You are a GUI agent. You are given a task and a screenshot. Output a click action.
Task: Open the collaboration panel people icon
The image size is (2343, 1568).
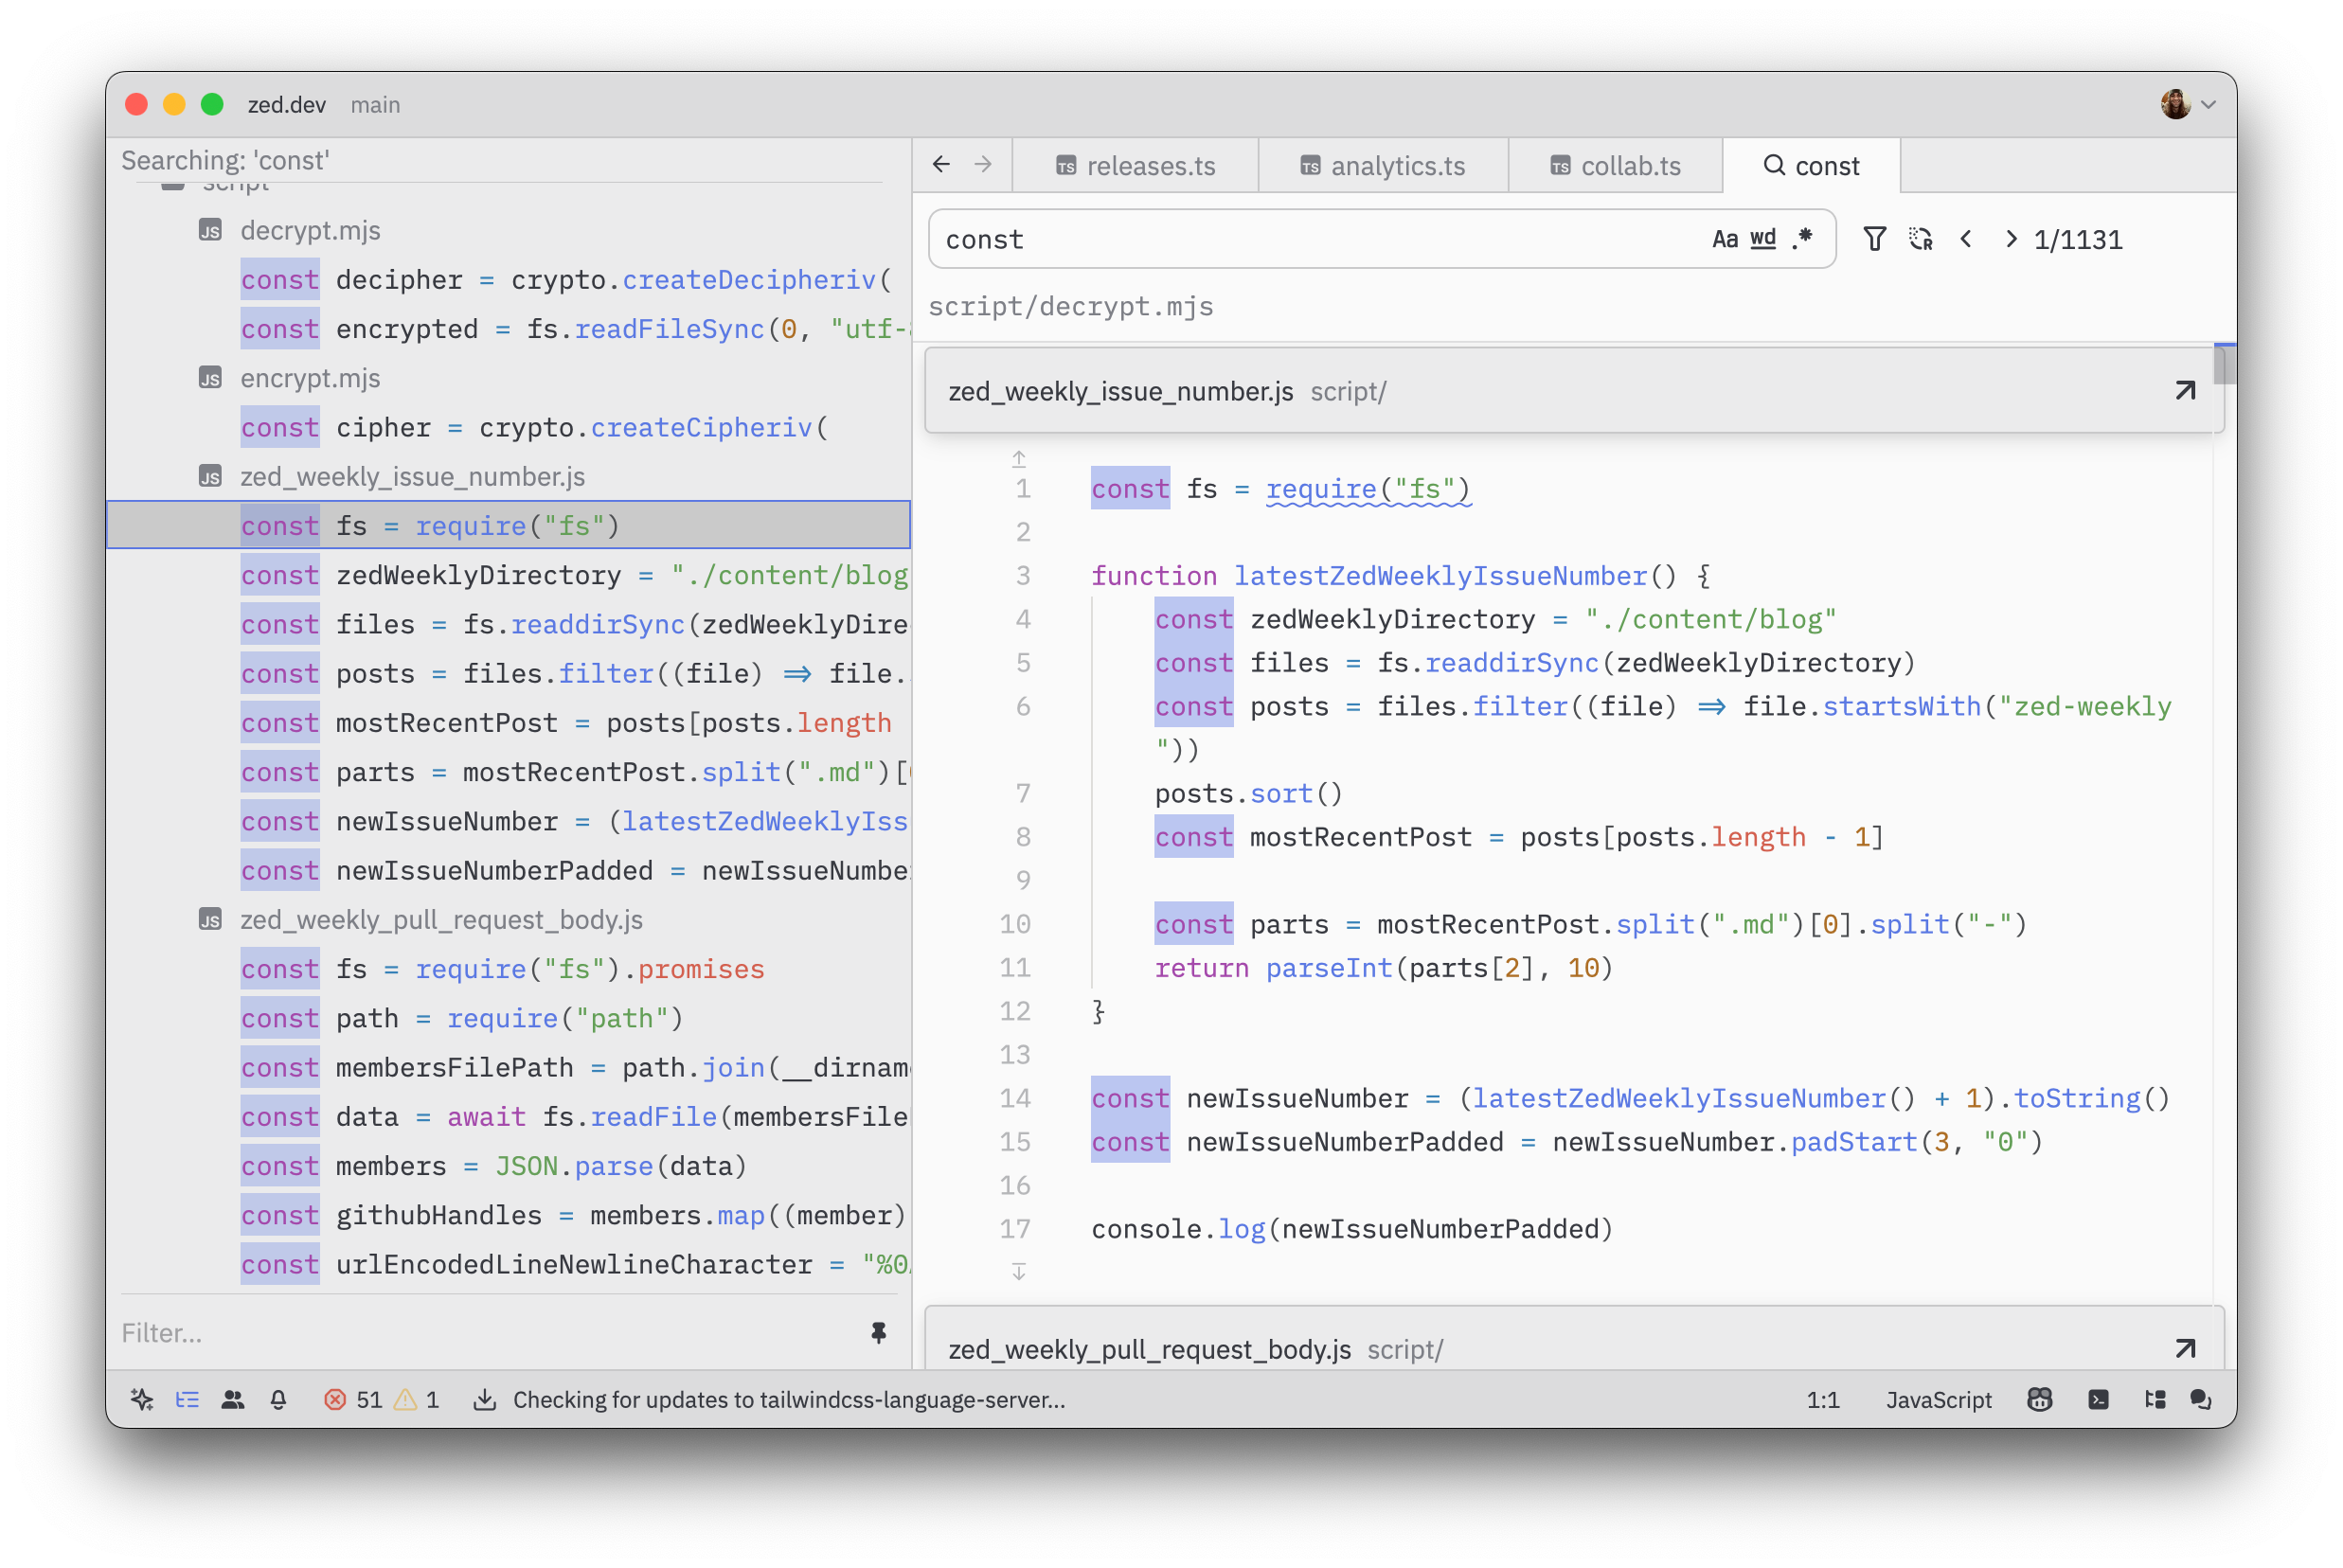pyautogui.click(x=233, y=1399)
